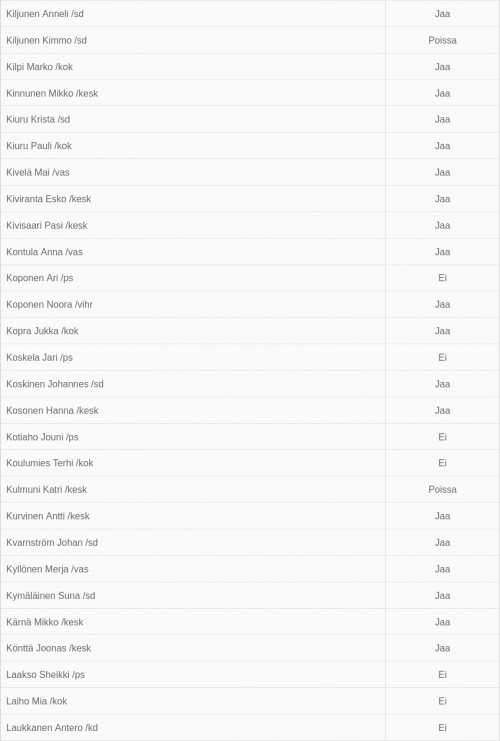Click Ei vote for Laukkanen Antero
500x741 pixels.
[x=442, y=727]
